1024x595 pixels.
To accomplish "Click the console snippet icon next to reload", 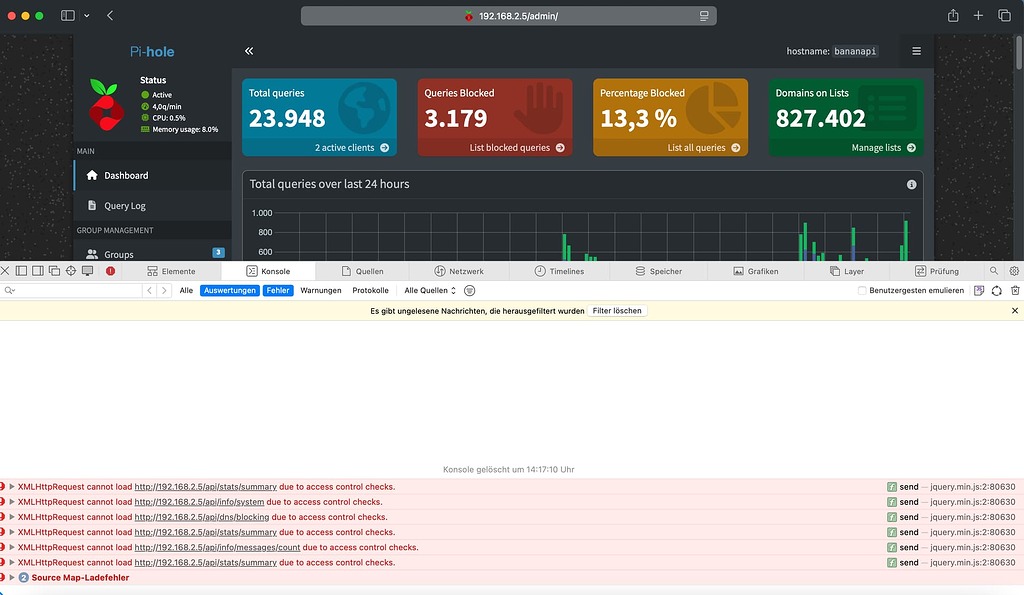I will 979,291.
